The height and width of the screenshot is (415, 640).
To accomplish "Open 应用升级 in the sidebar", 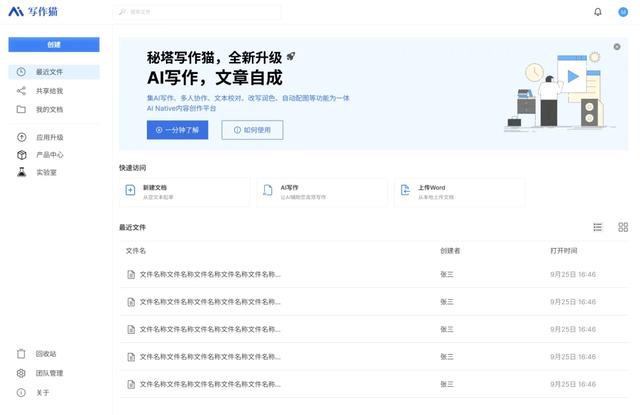I will point(49,137).
